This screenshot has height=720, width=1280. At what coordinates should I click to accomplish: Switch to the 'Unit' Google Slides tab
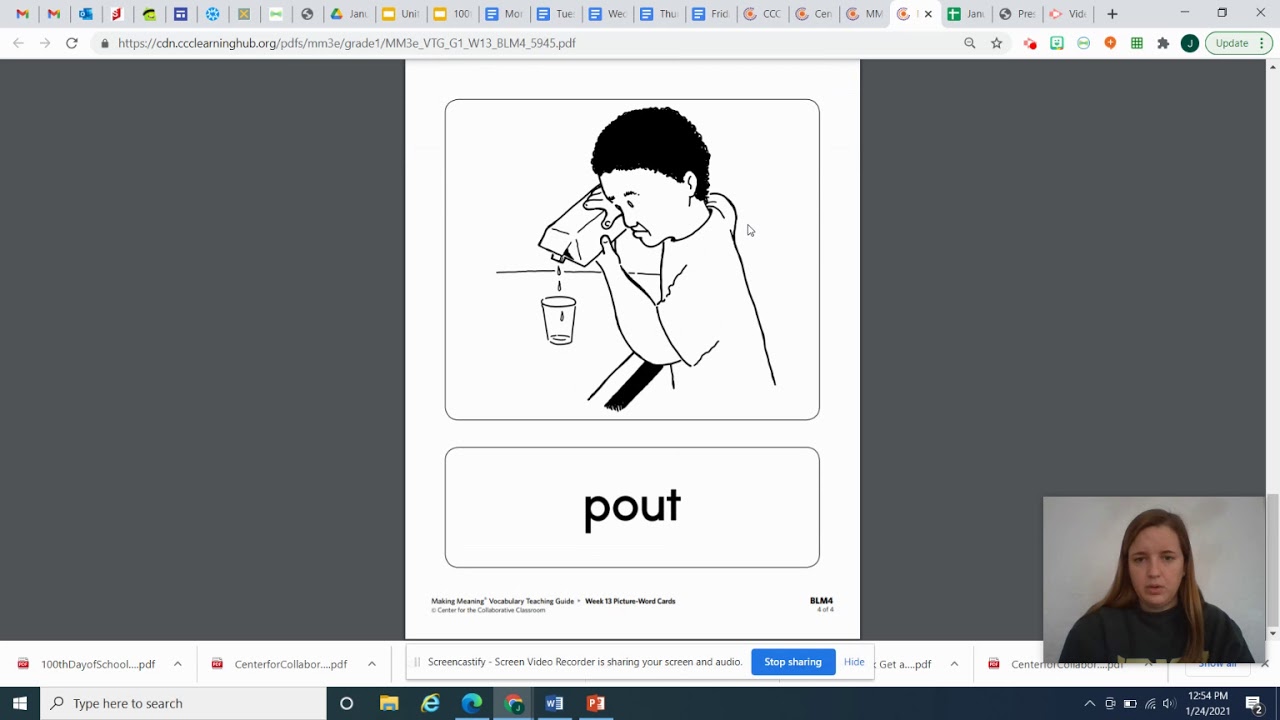(x=400, y=14)
